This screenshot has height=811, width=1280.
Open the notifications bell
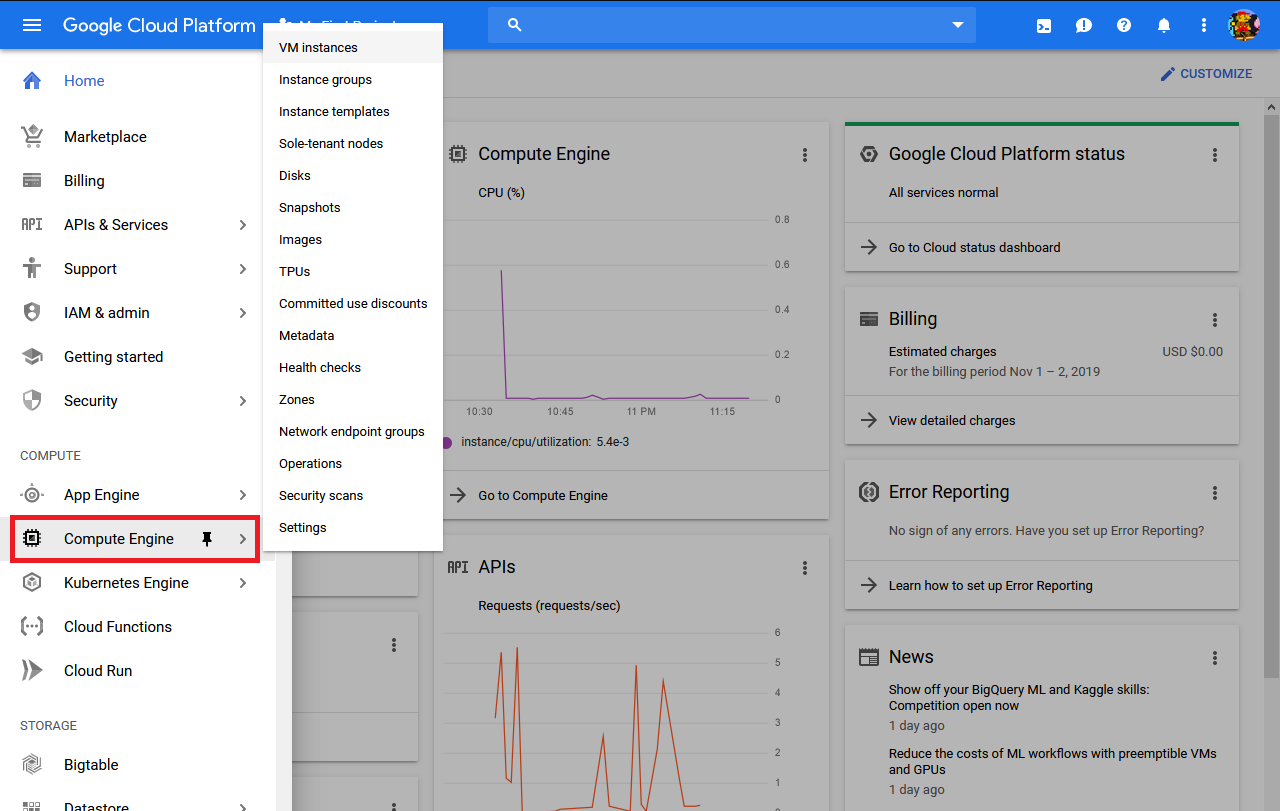point(1164,25)
